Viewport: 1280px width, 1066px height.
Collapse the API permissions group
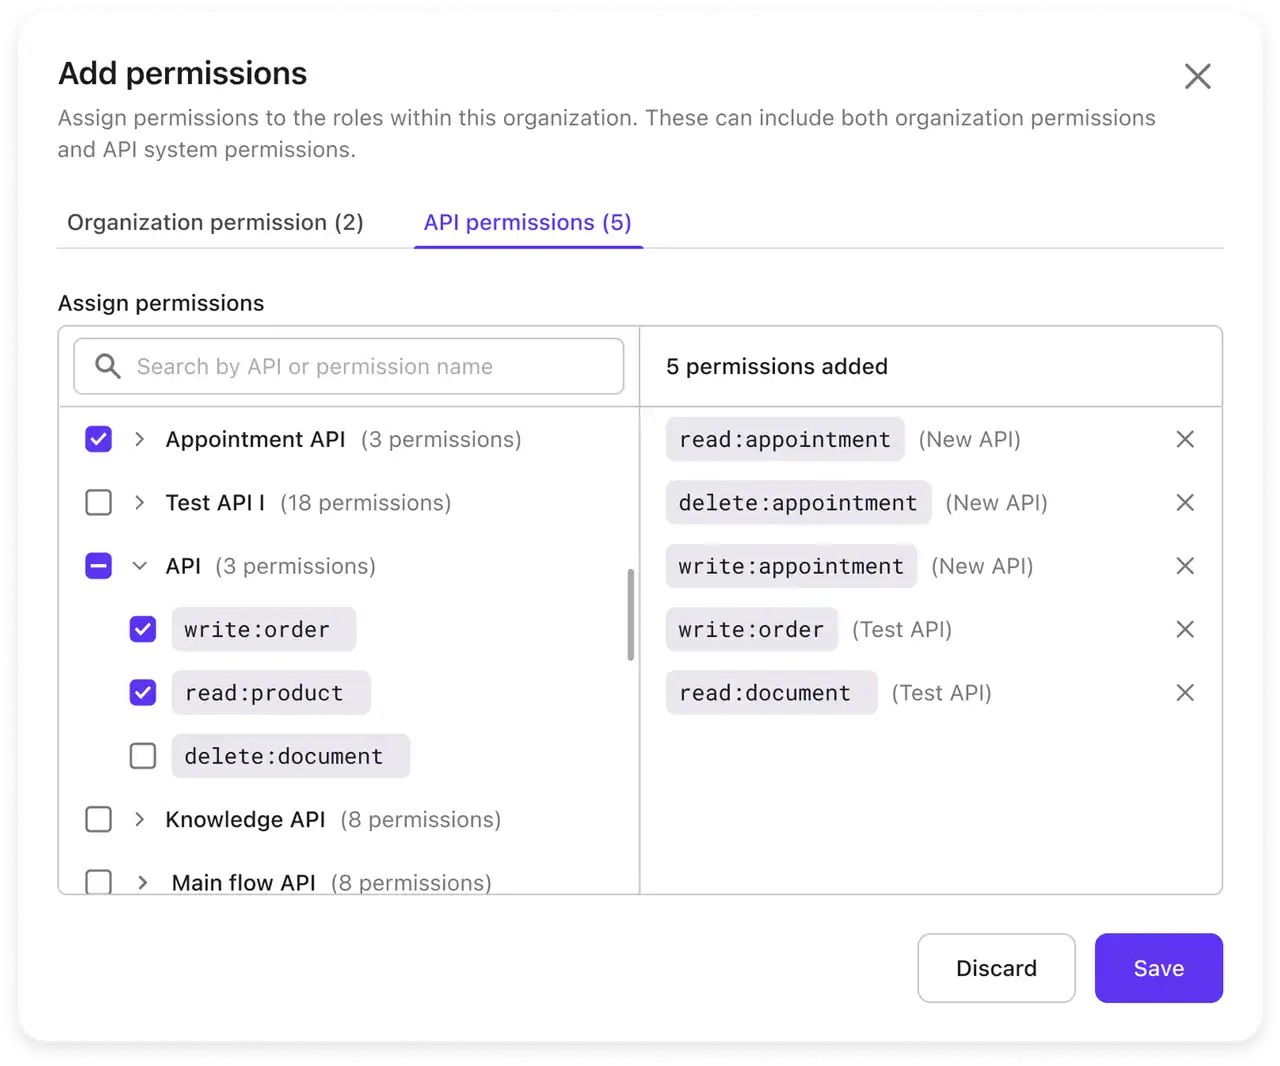tap(141, 566)
